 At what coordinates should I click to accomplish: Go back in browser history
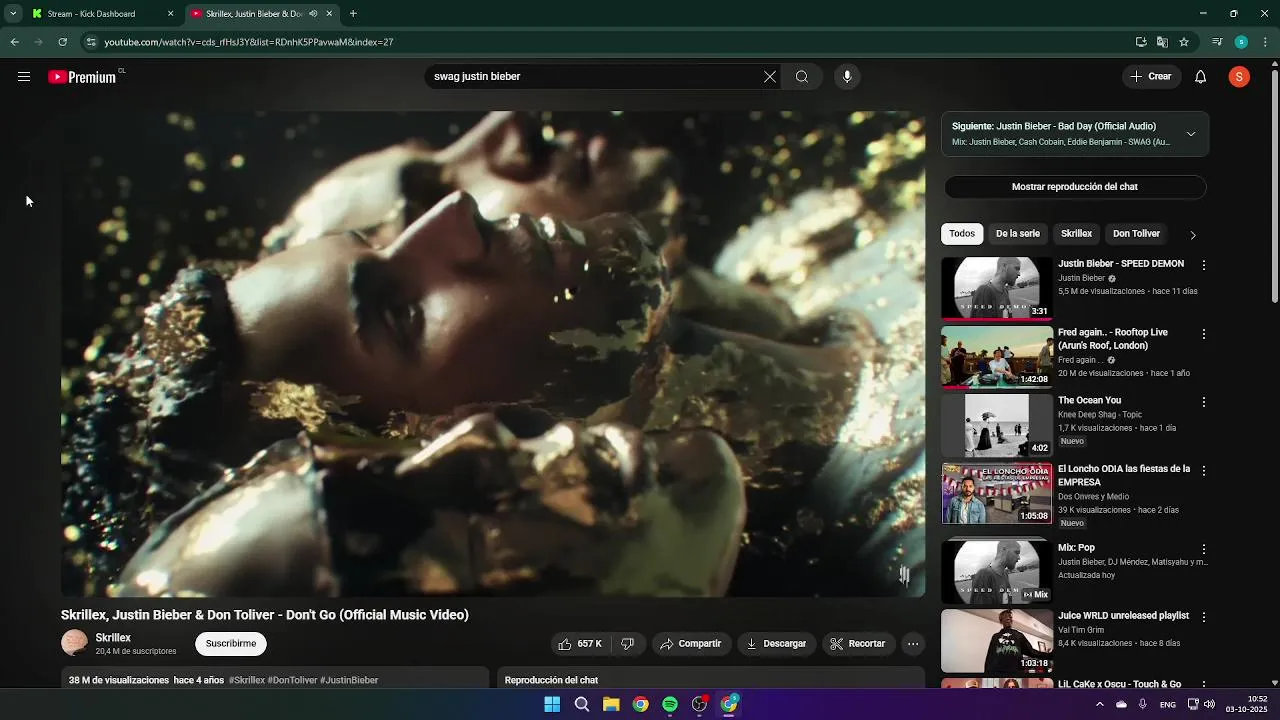pyautogui.click(x=14, y=42)
